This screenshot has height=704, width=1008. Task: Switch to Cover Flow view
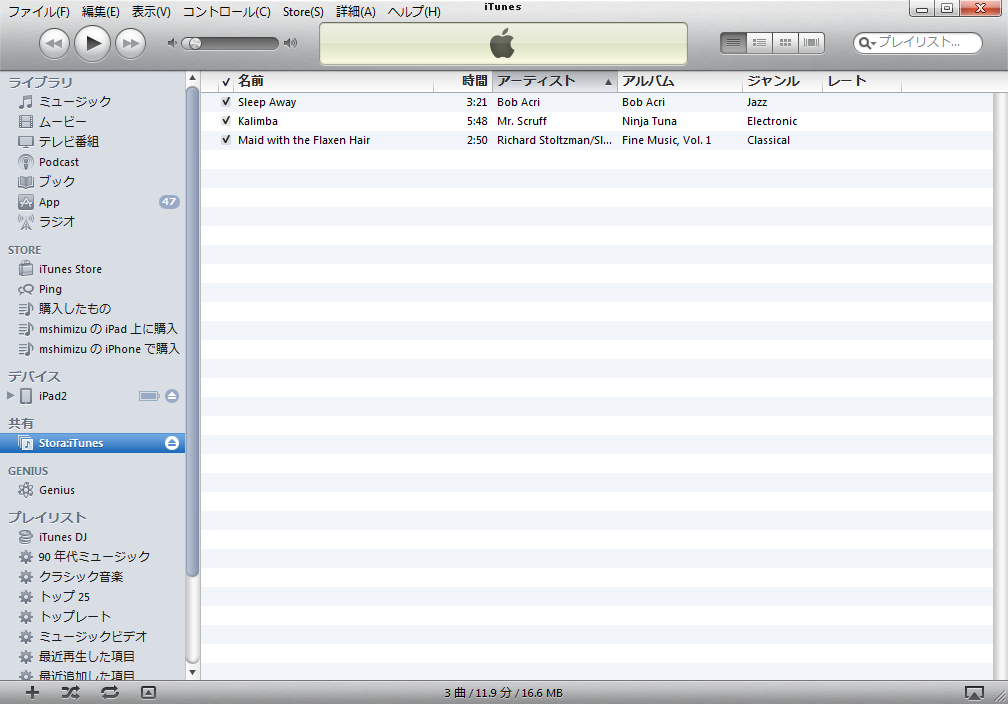coord(812,42)
